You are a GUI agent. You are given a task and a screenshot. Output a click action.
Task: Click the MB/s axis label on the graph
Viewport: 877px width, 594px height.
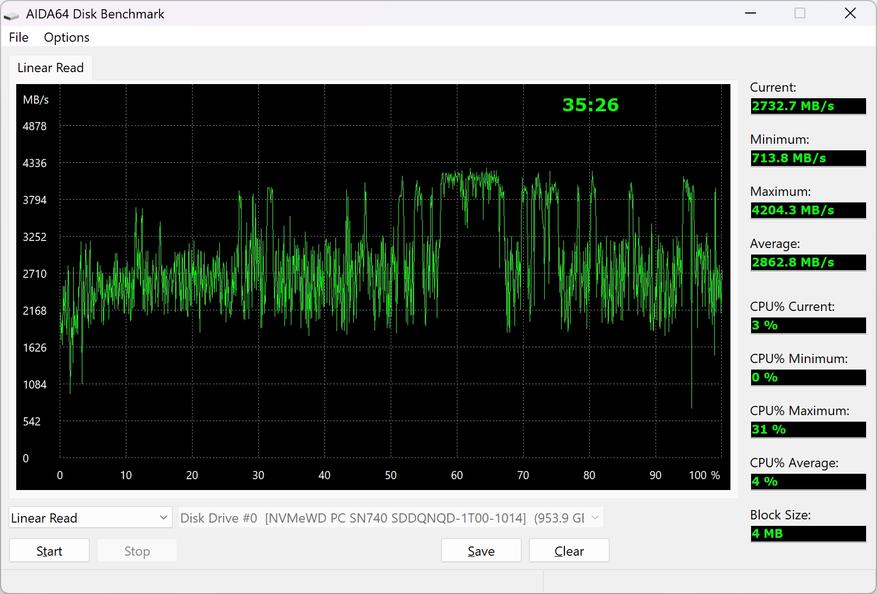(x=36, y=100)
